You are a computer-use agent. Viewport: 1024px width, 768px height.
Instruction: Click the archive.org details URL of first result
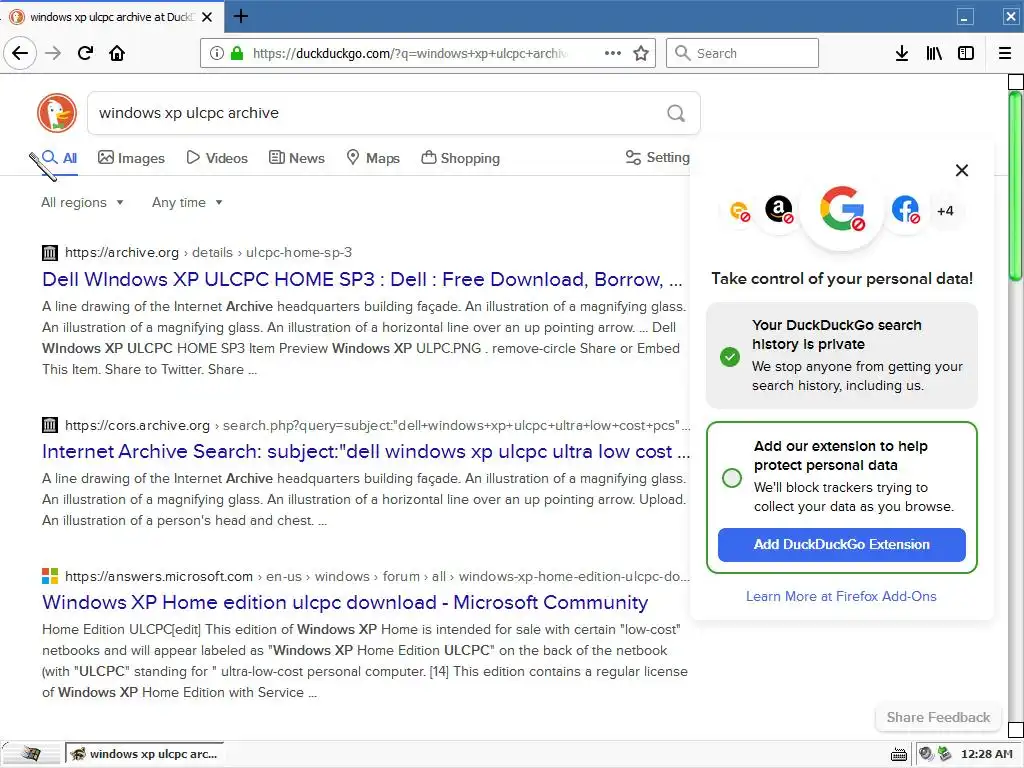pos(208,252)
